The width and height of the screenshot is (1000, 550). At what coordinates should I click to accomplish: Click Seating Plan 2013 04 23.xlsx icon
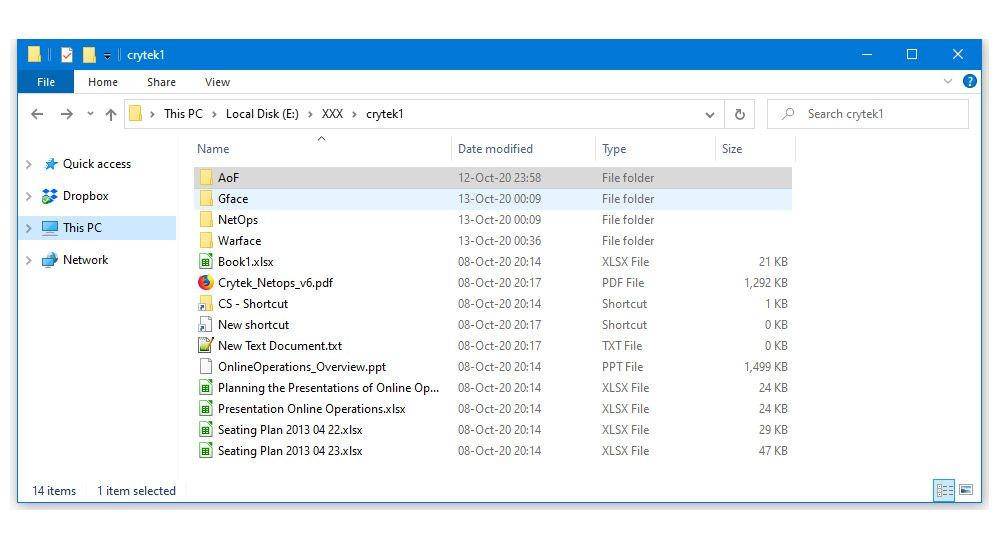(x=205, y=451)
